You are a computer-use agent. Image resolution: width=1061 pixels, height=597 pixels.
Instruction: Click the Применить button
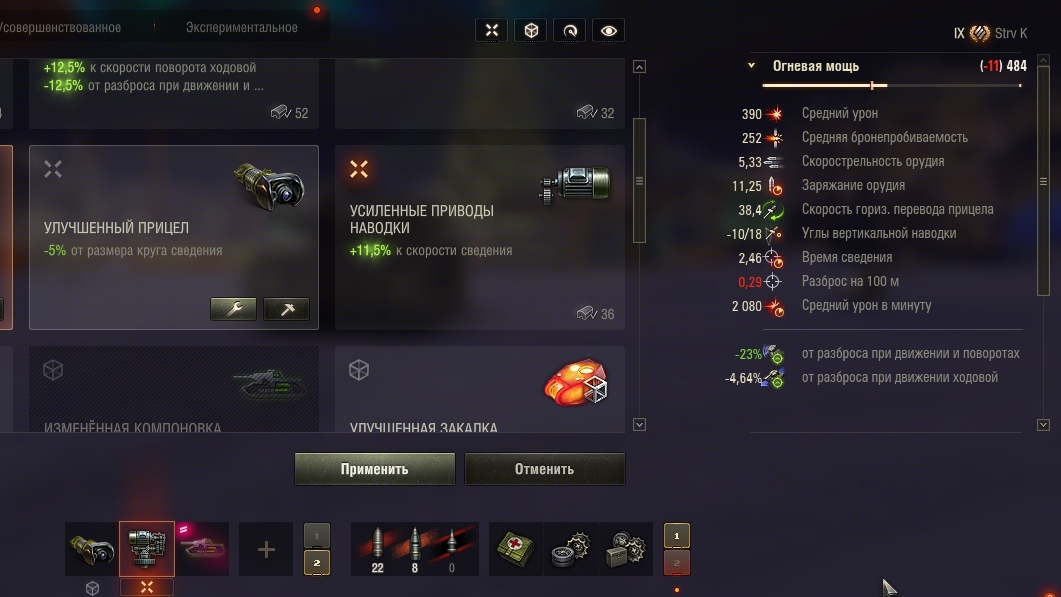[375, 469]
